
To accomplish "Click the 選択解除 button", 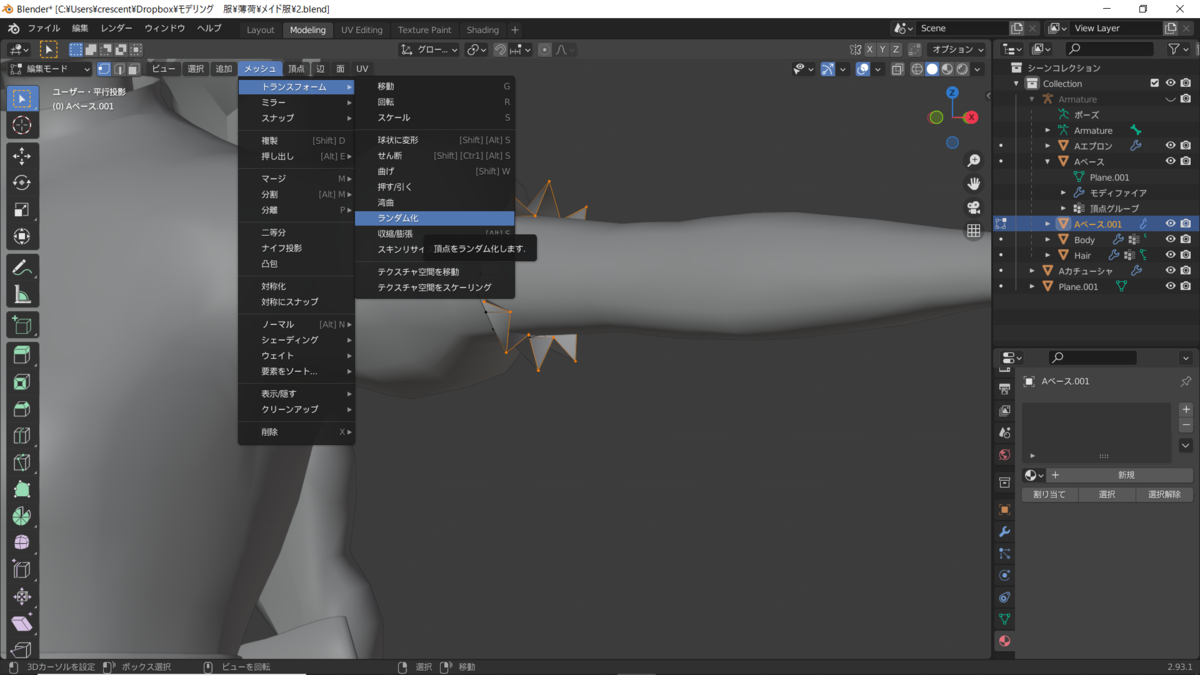I will click(x=1164, y=494).
